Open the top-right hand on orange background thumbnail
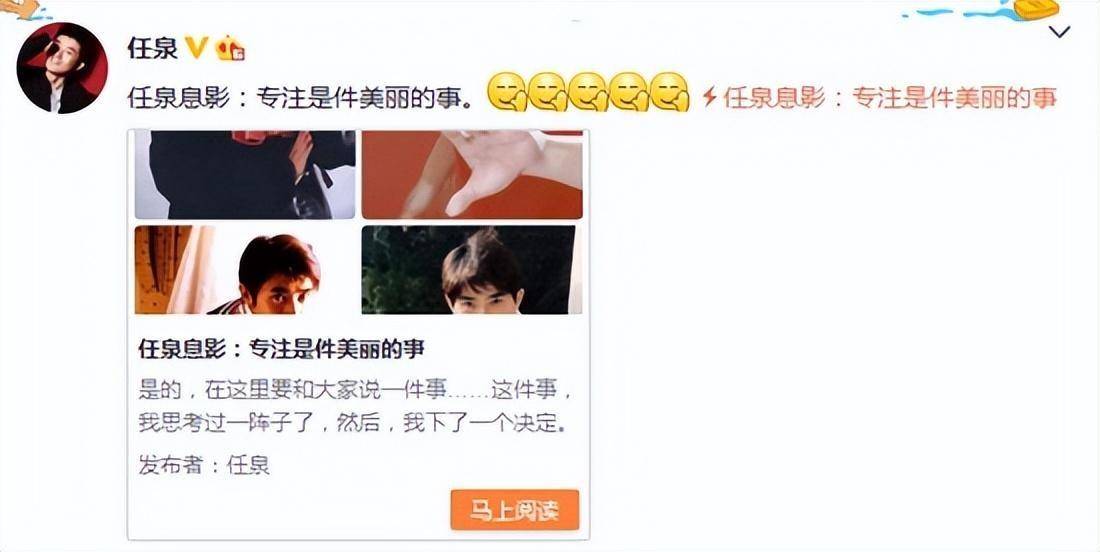 [472, 175]
